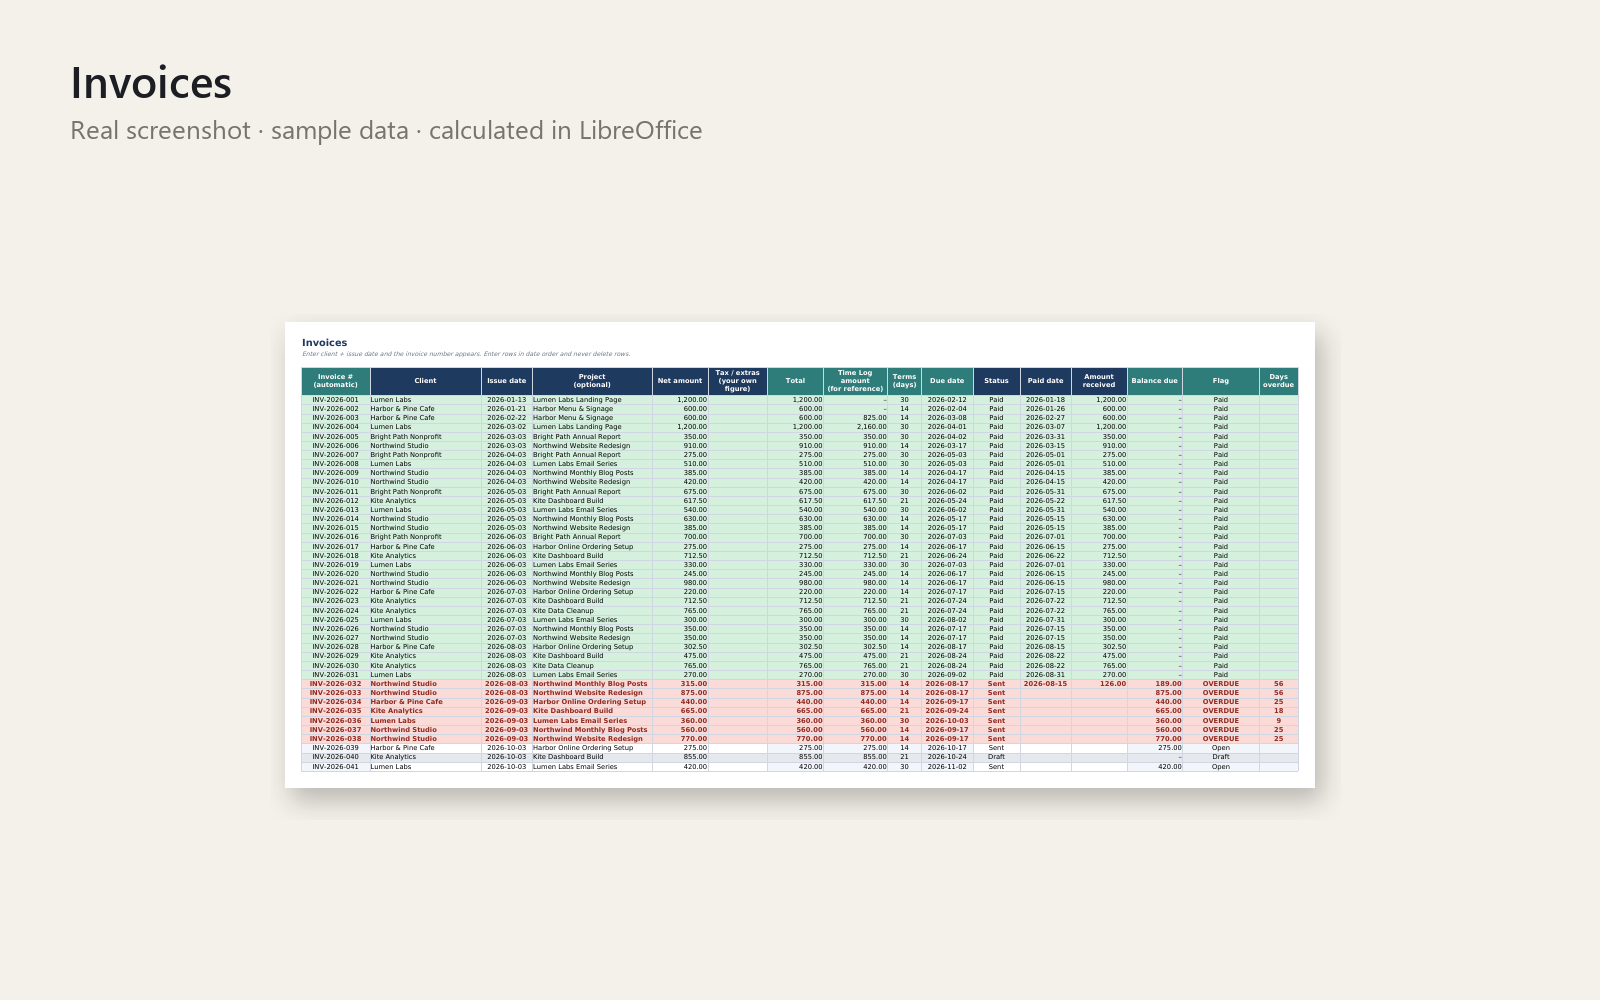Select the "Client" column header

426,381
